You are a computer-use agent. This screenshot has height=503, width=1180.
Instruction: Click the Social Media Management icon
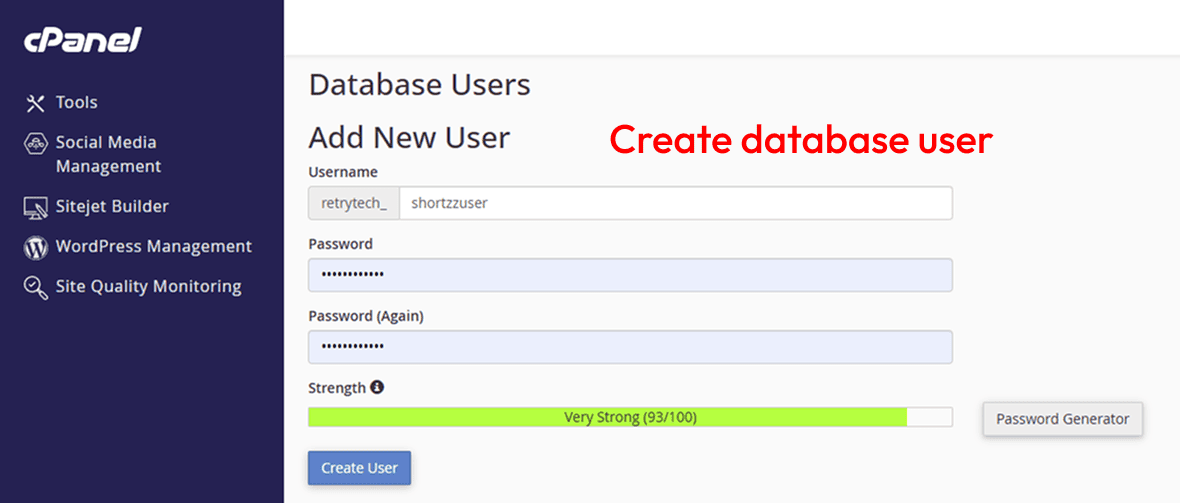36,143
